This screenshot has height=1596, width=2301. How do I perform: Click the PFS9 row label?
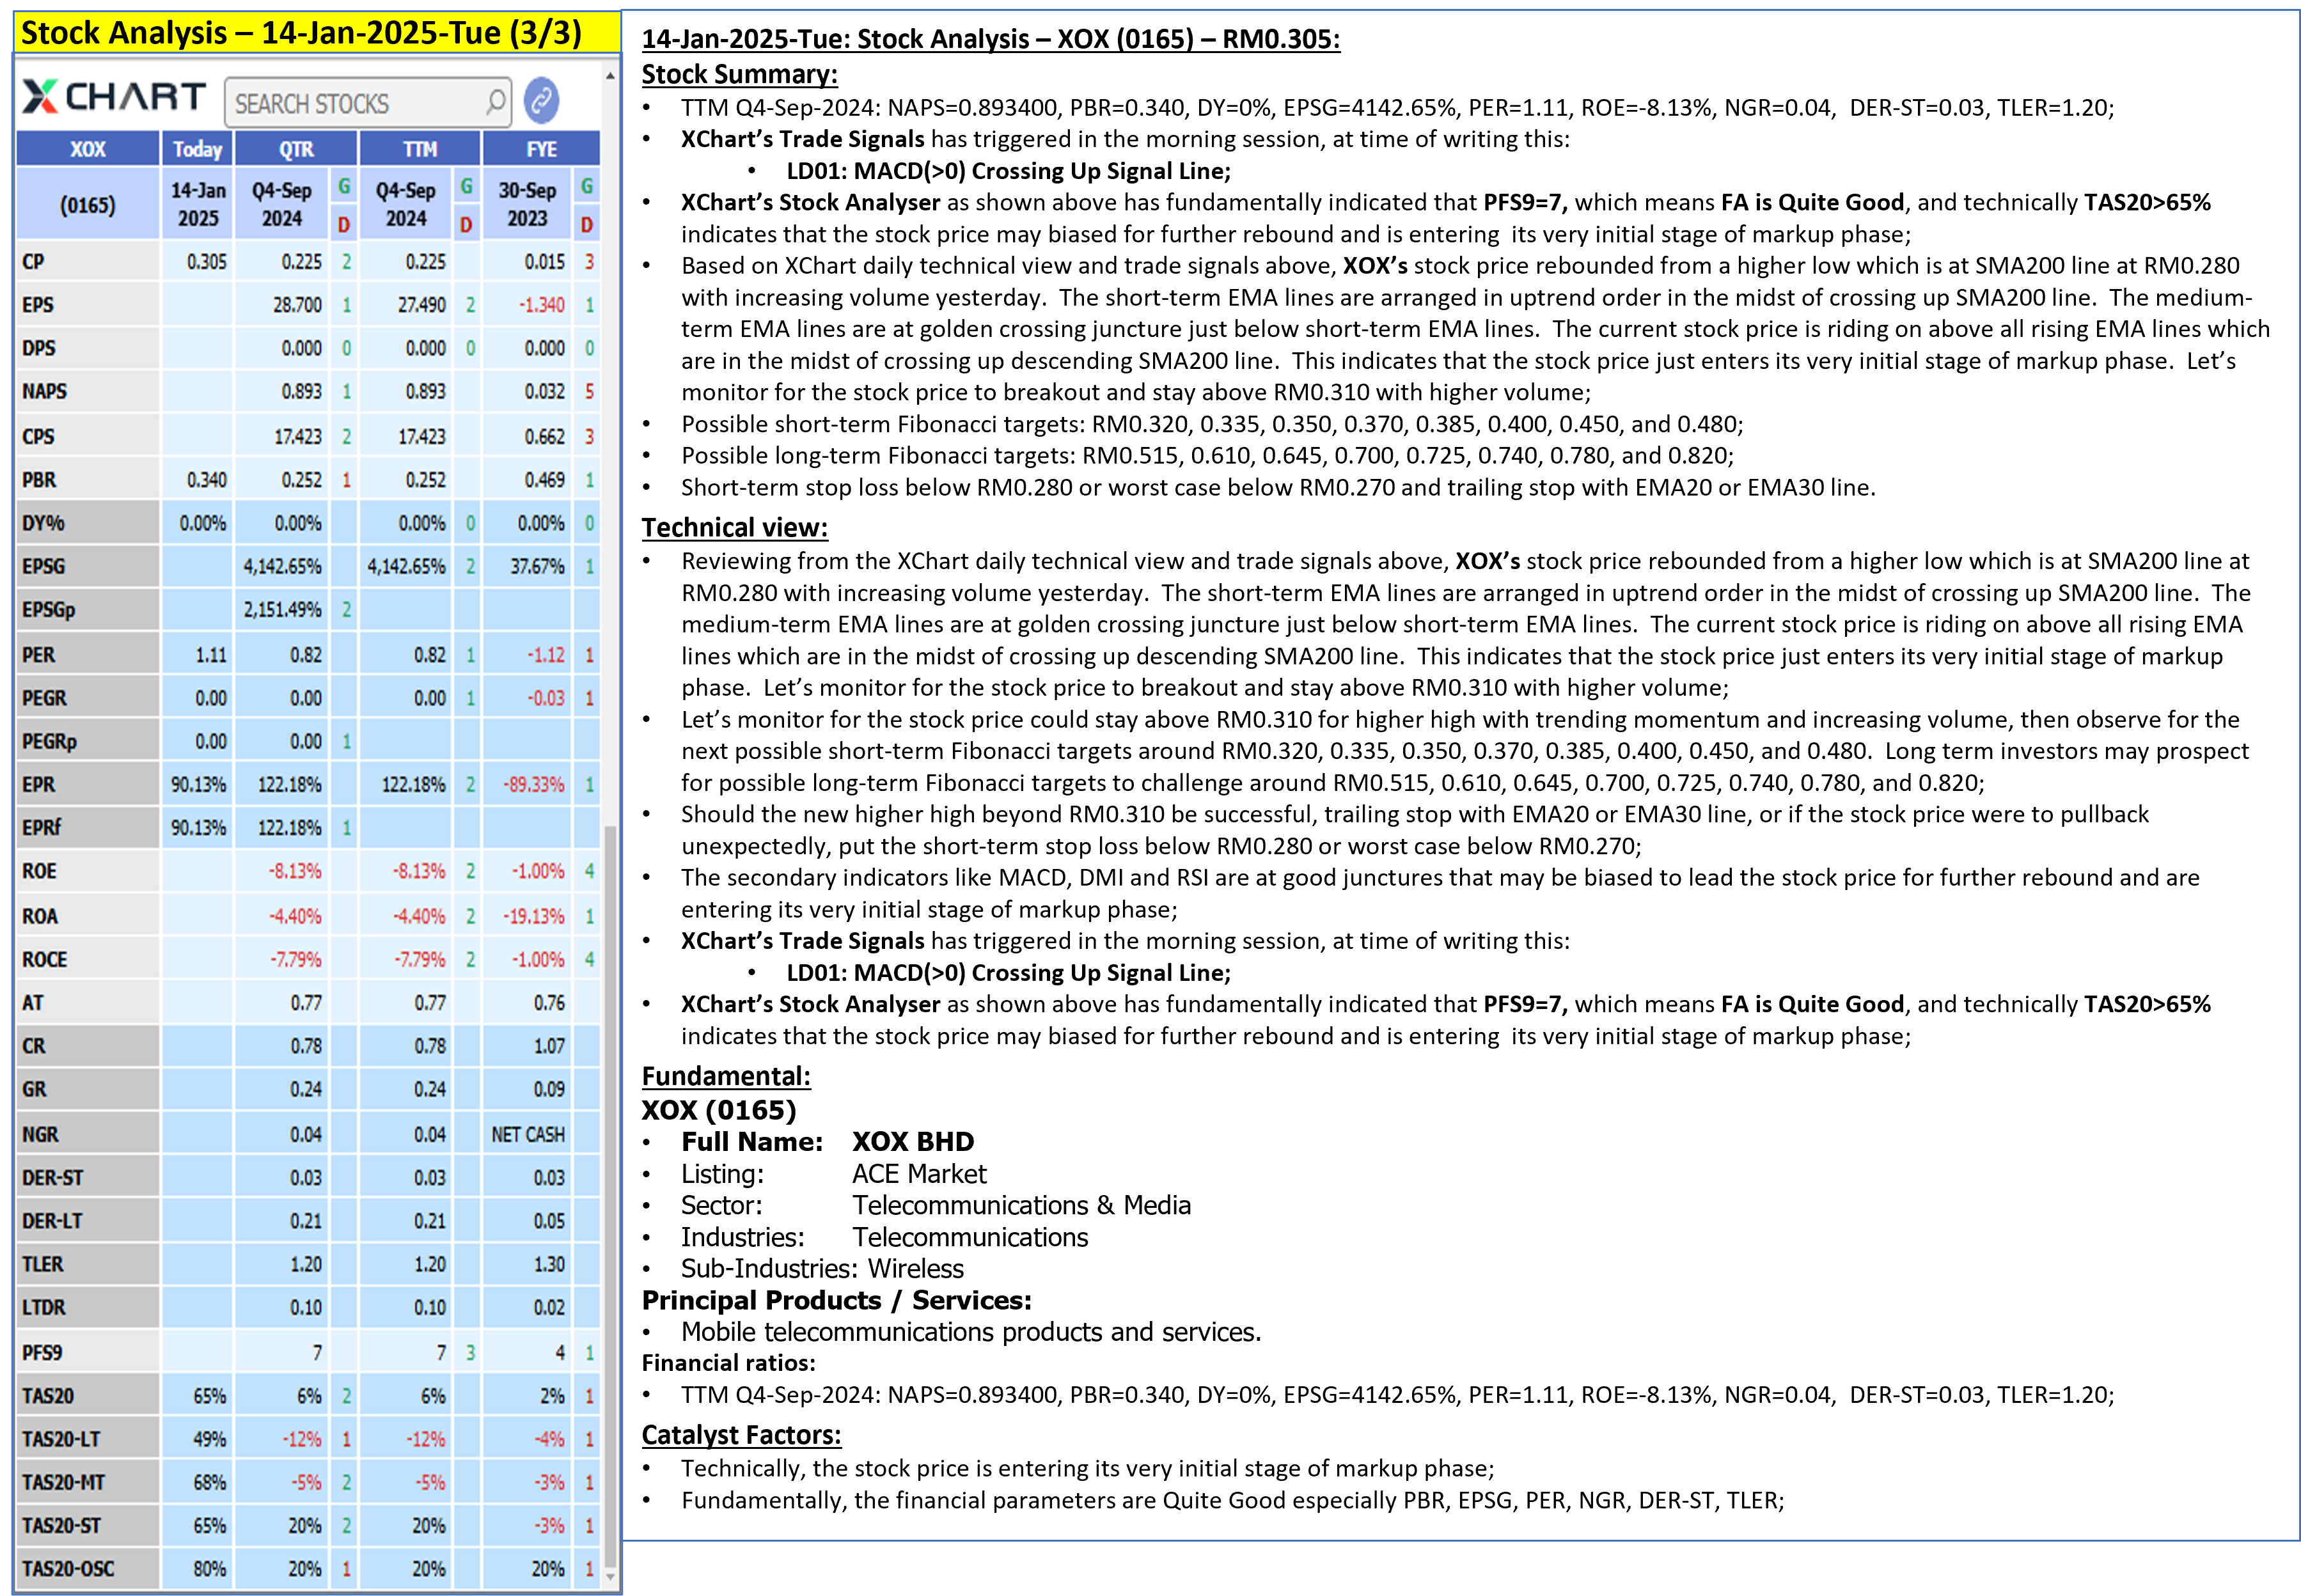[x=42, y=1352]
